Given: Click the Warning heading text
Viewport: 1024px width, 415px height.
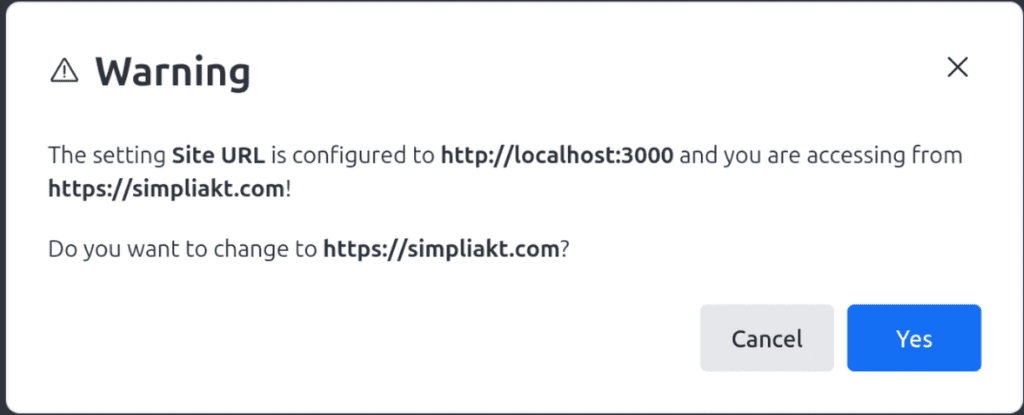Looking at the screenshot, I should (x=173, y=71).
